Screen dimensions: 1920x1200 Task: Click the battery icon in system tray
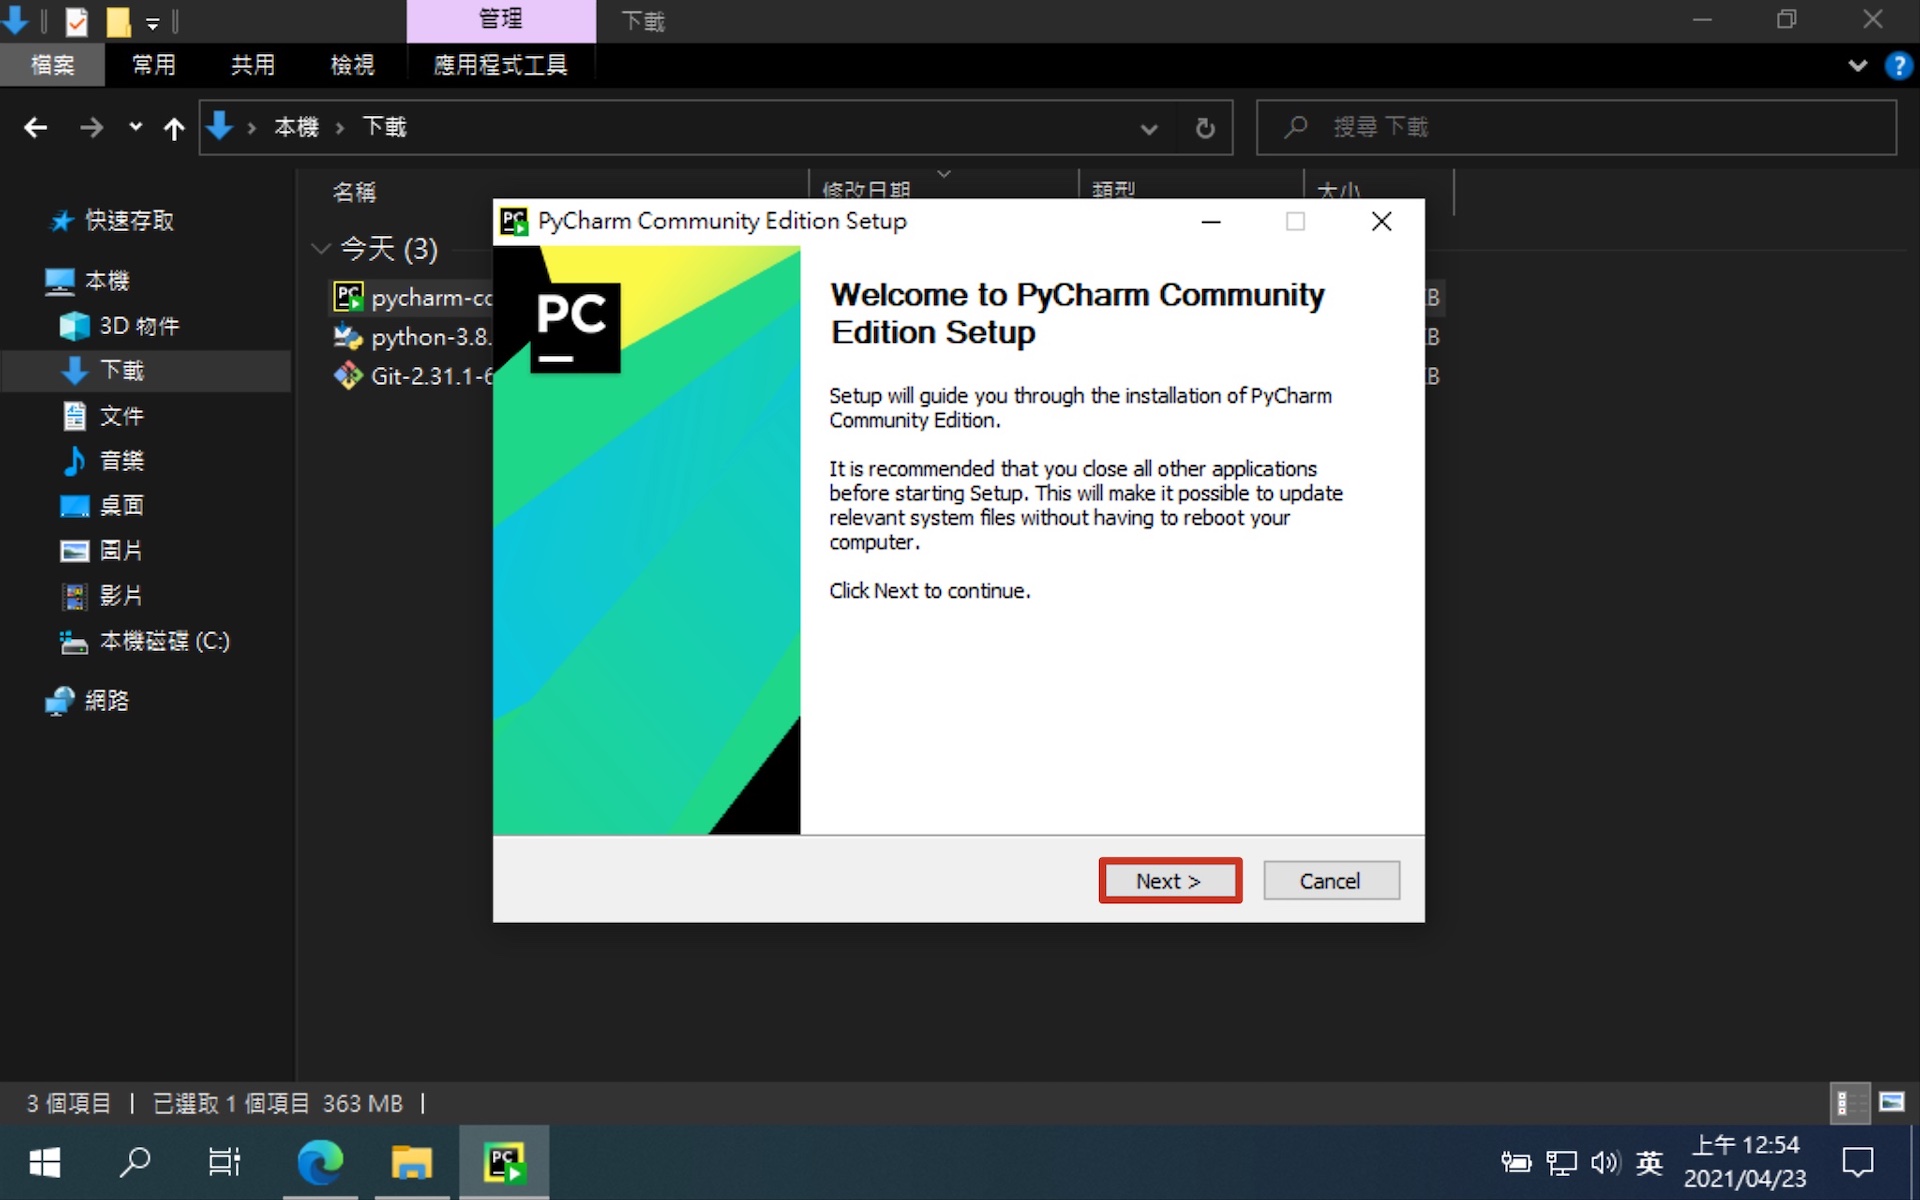1516,1162
